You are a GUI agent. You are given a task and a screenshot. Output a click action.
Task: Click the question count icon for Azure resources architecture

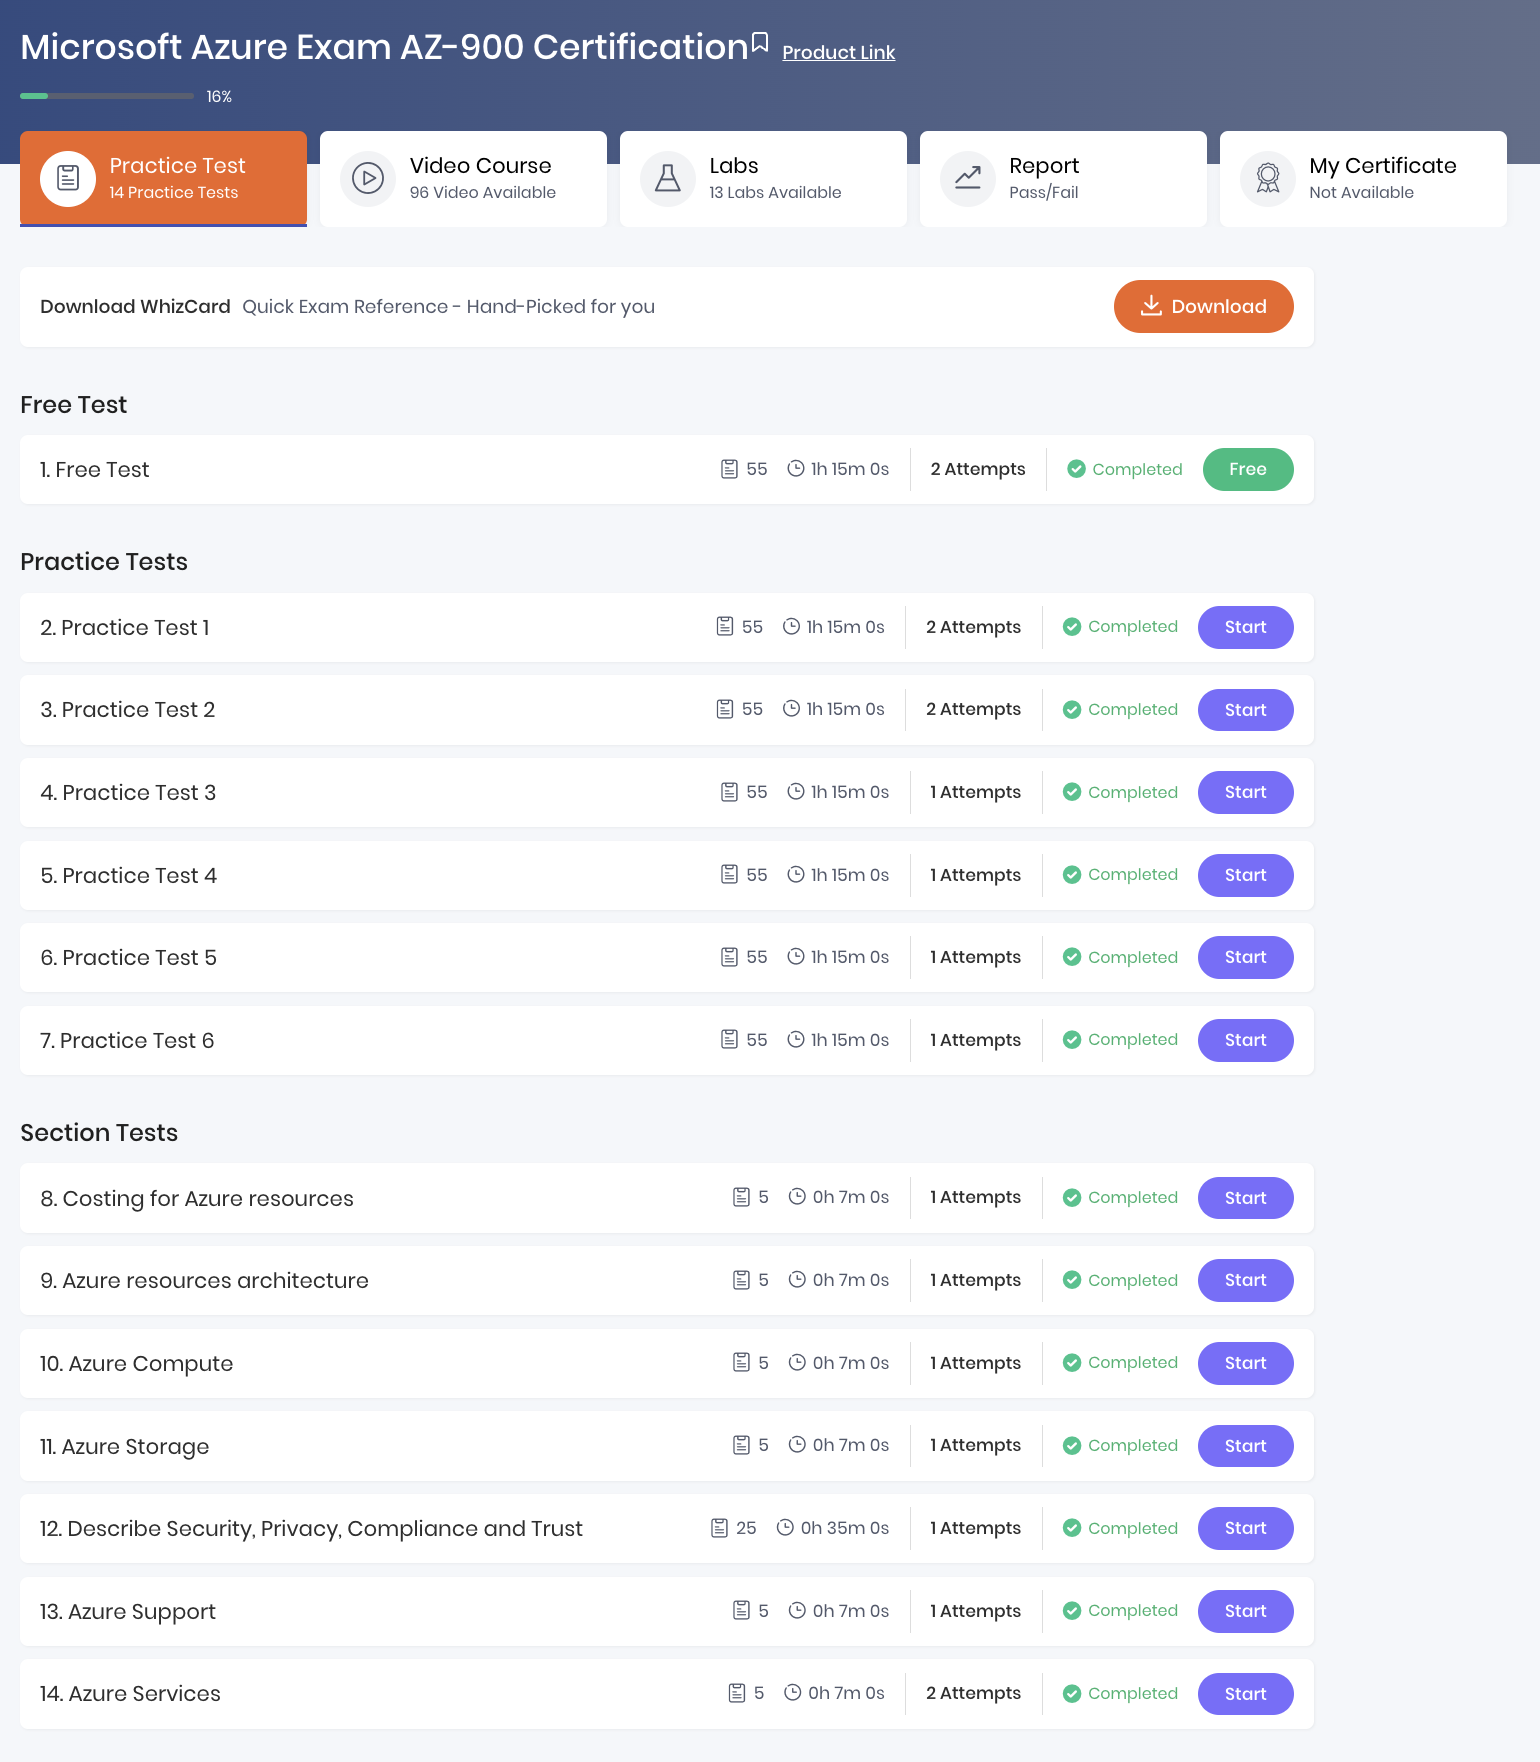click(741, 1280)
